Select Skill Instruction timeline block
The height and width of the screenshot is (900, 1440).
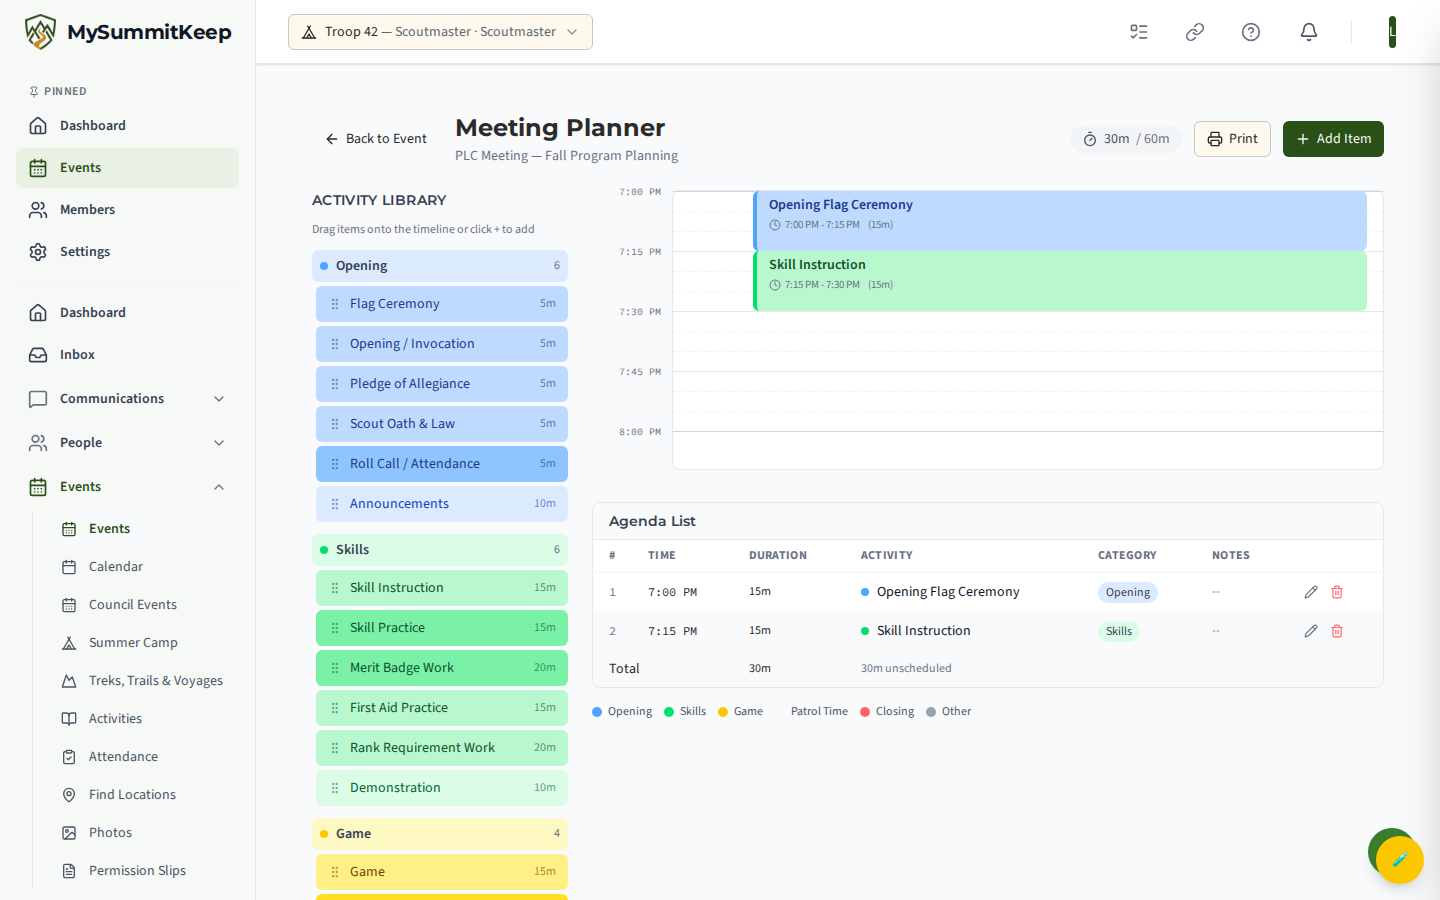pos(1060,281)
